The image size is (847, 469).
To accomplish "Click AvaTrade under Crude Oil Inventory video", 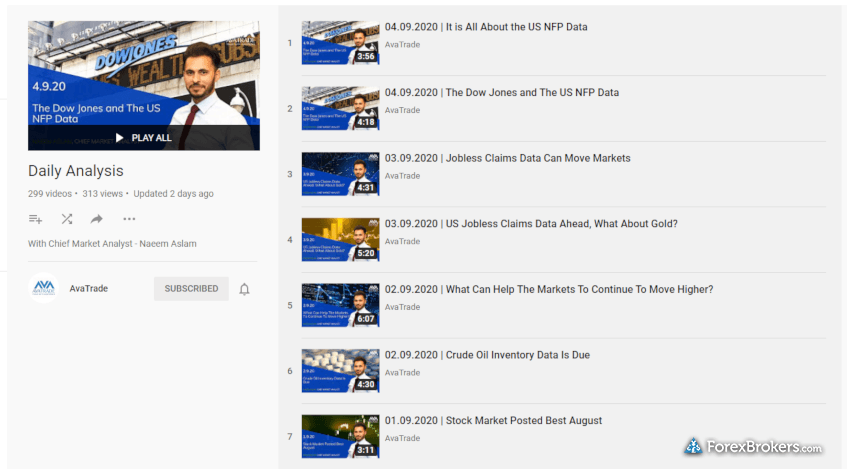I will click(x=402, y=373).
